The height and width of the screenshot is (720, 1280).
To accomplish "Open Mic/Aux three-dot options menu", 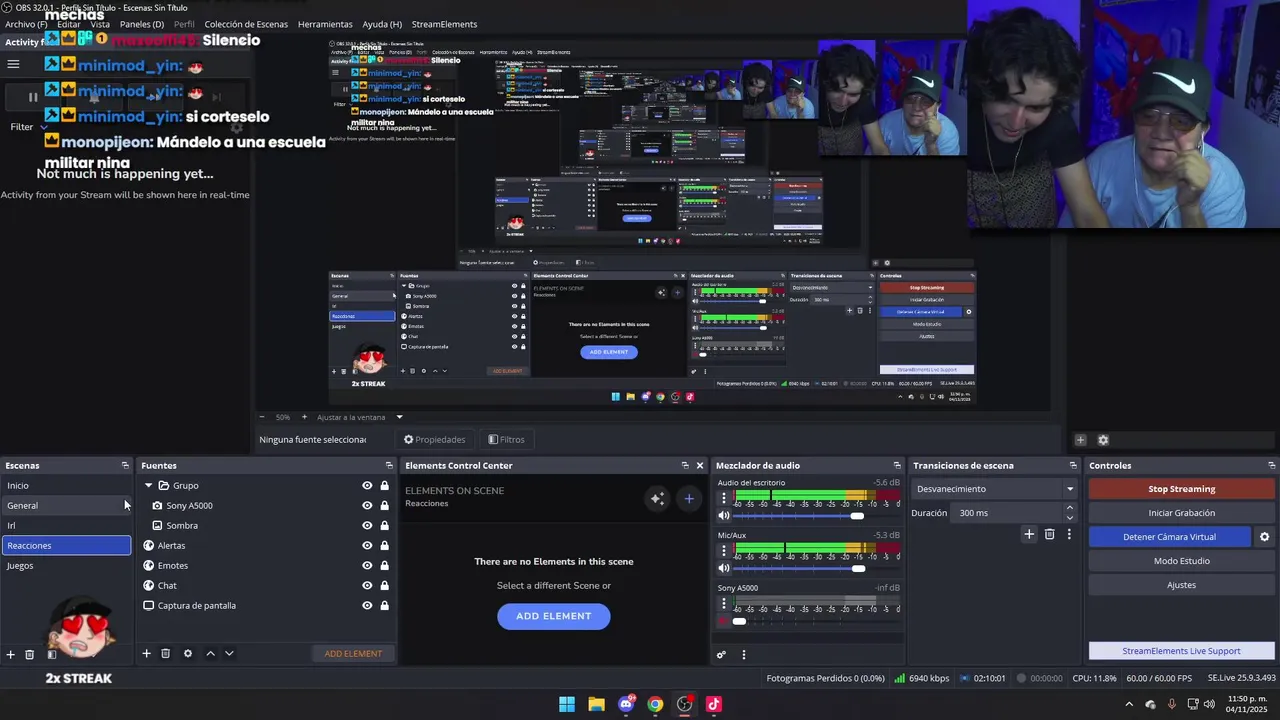I will [x=724, y=550].
